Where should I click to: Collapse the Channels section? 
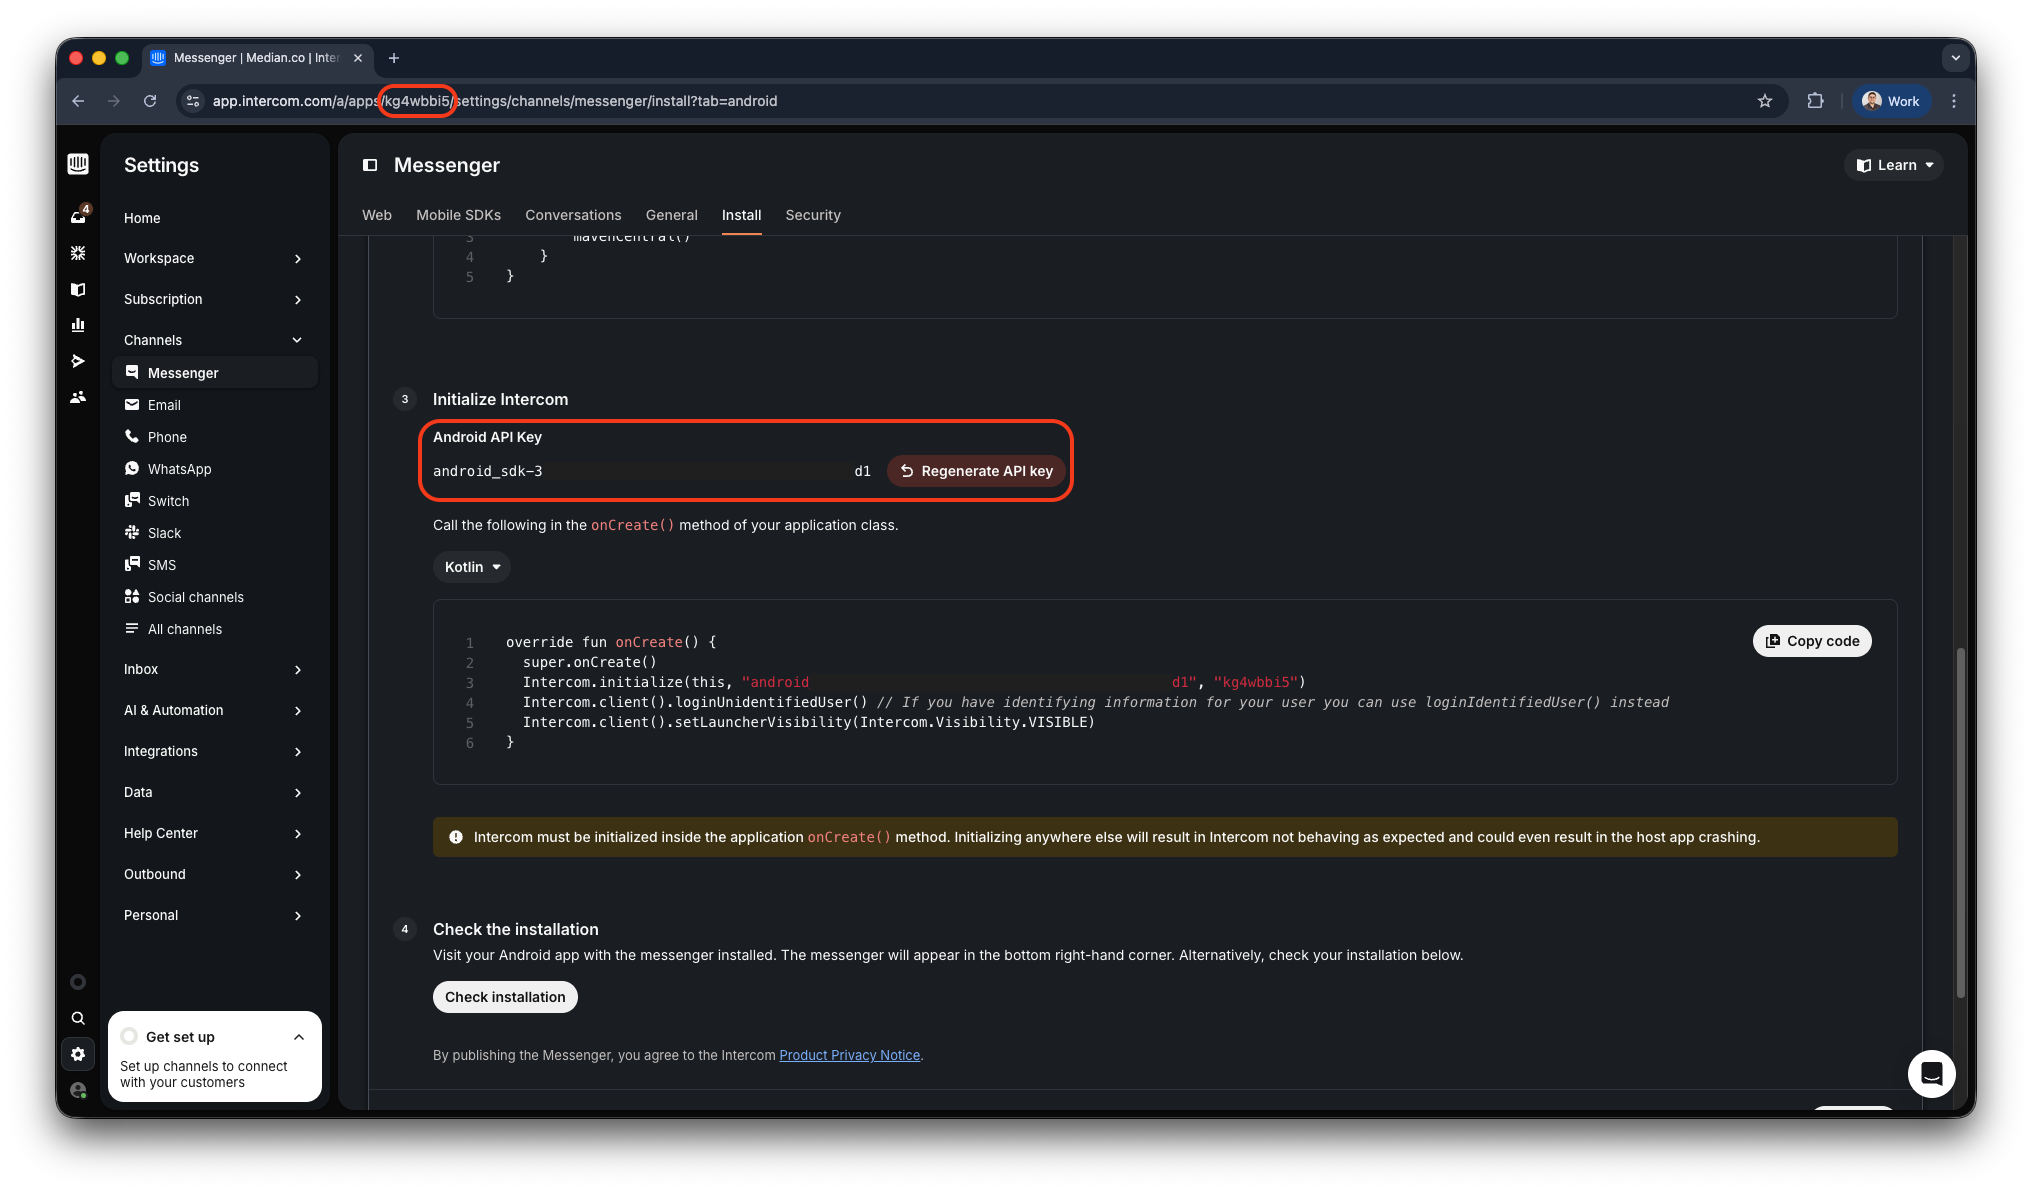tap(297, 340)
